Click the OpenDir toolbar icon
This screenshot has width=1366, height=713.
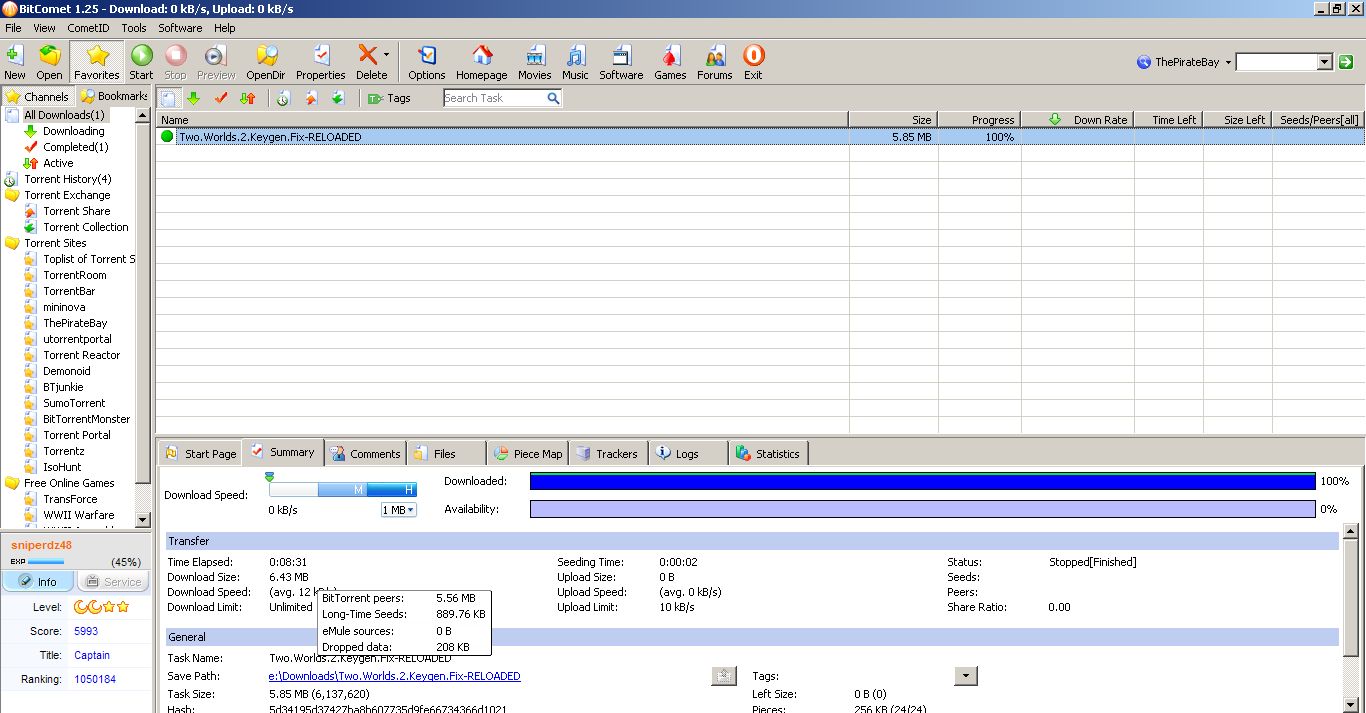(266, 61)
